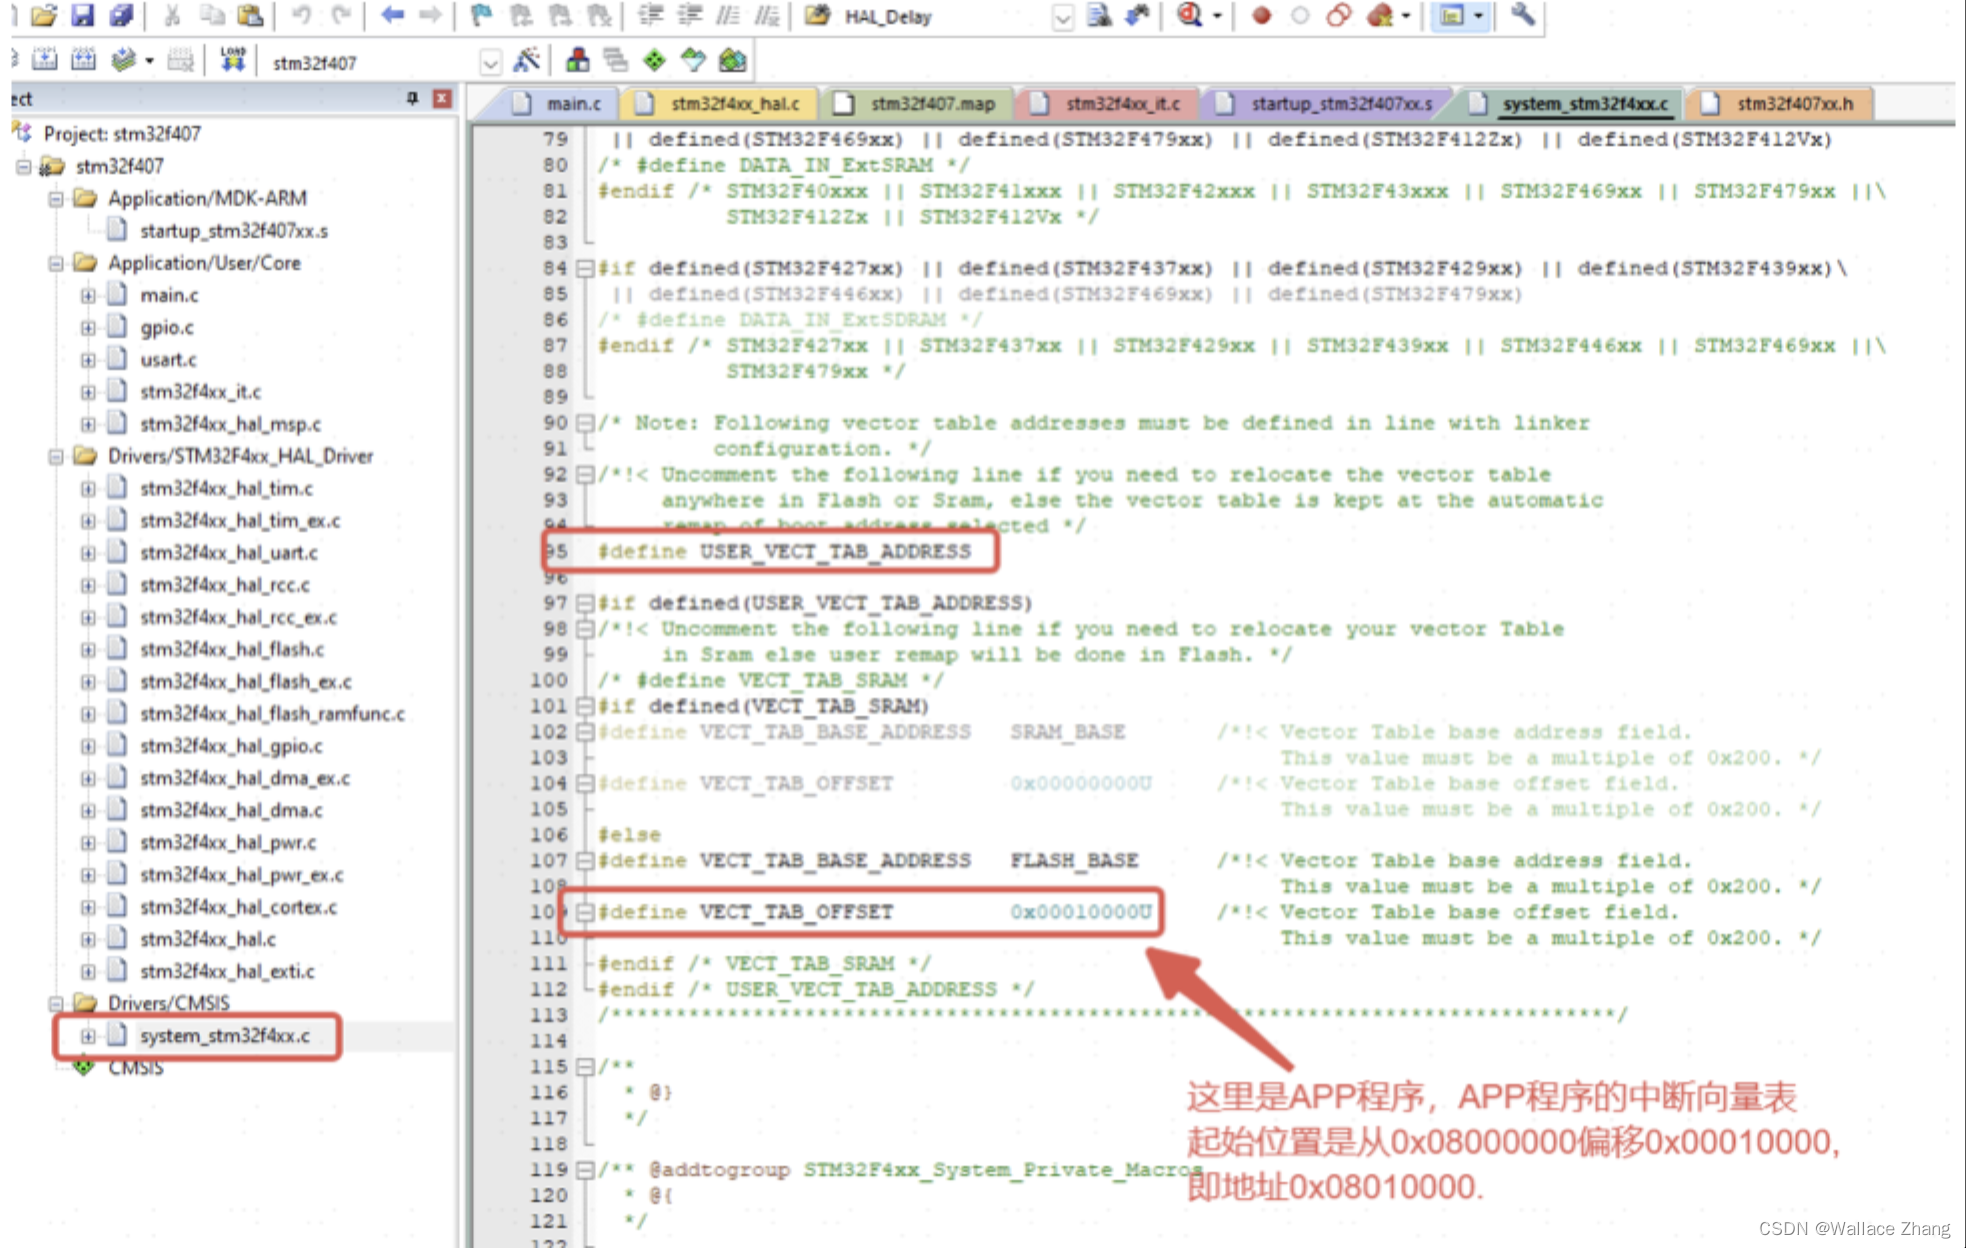This screenshot has width=1966, height=1248.
Task: Launch the Pack Installer icon
Action: 732,61
